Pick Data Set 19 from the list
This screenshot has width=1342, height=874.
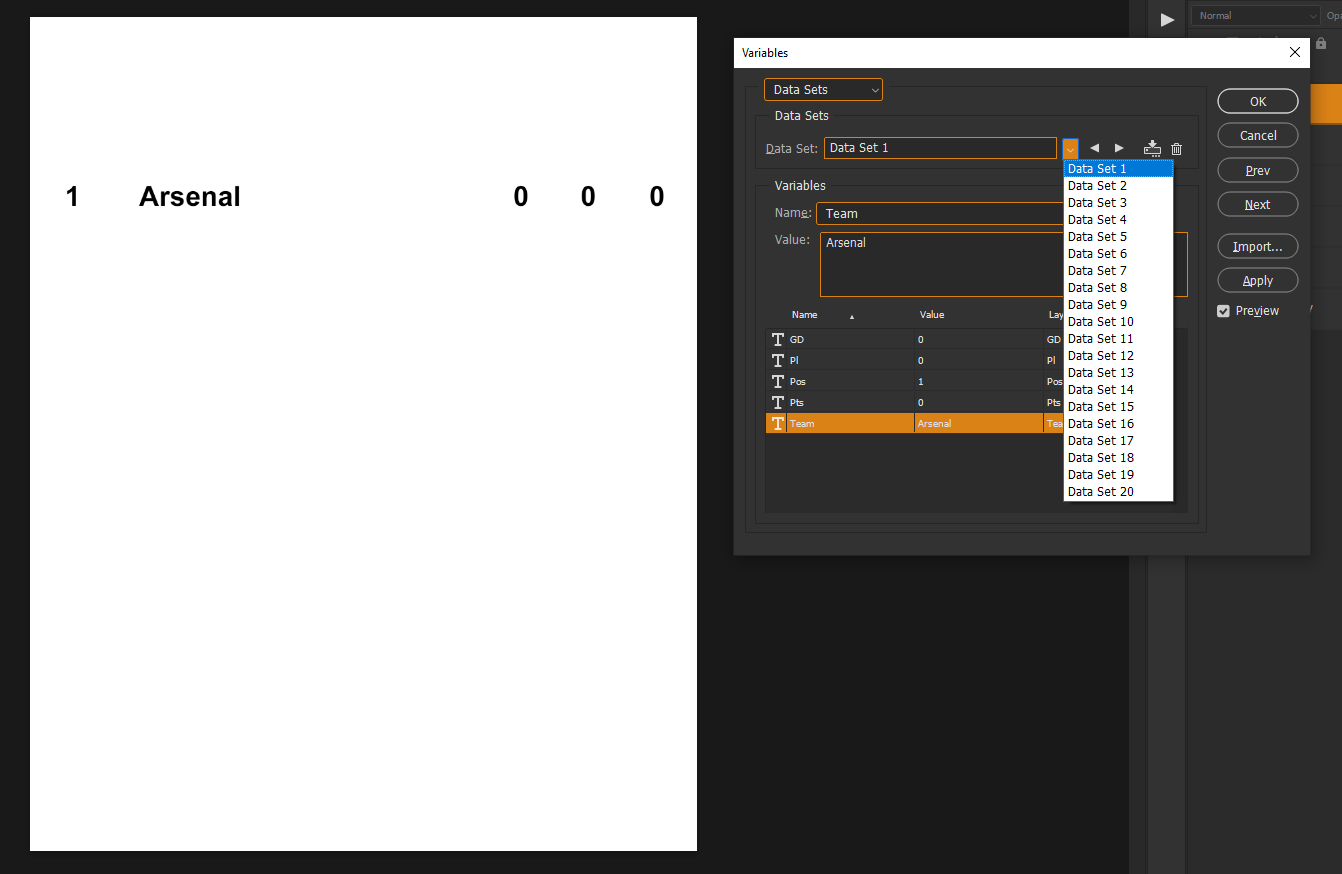pos(1118,475)
